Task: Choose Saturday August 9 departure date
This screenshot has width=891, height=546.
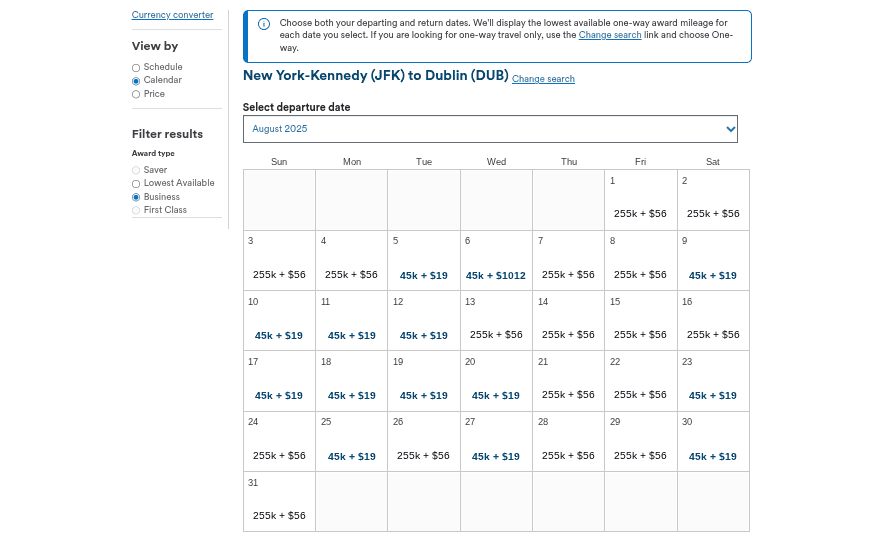Action: (712, 275)
